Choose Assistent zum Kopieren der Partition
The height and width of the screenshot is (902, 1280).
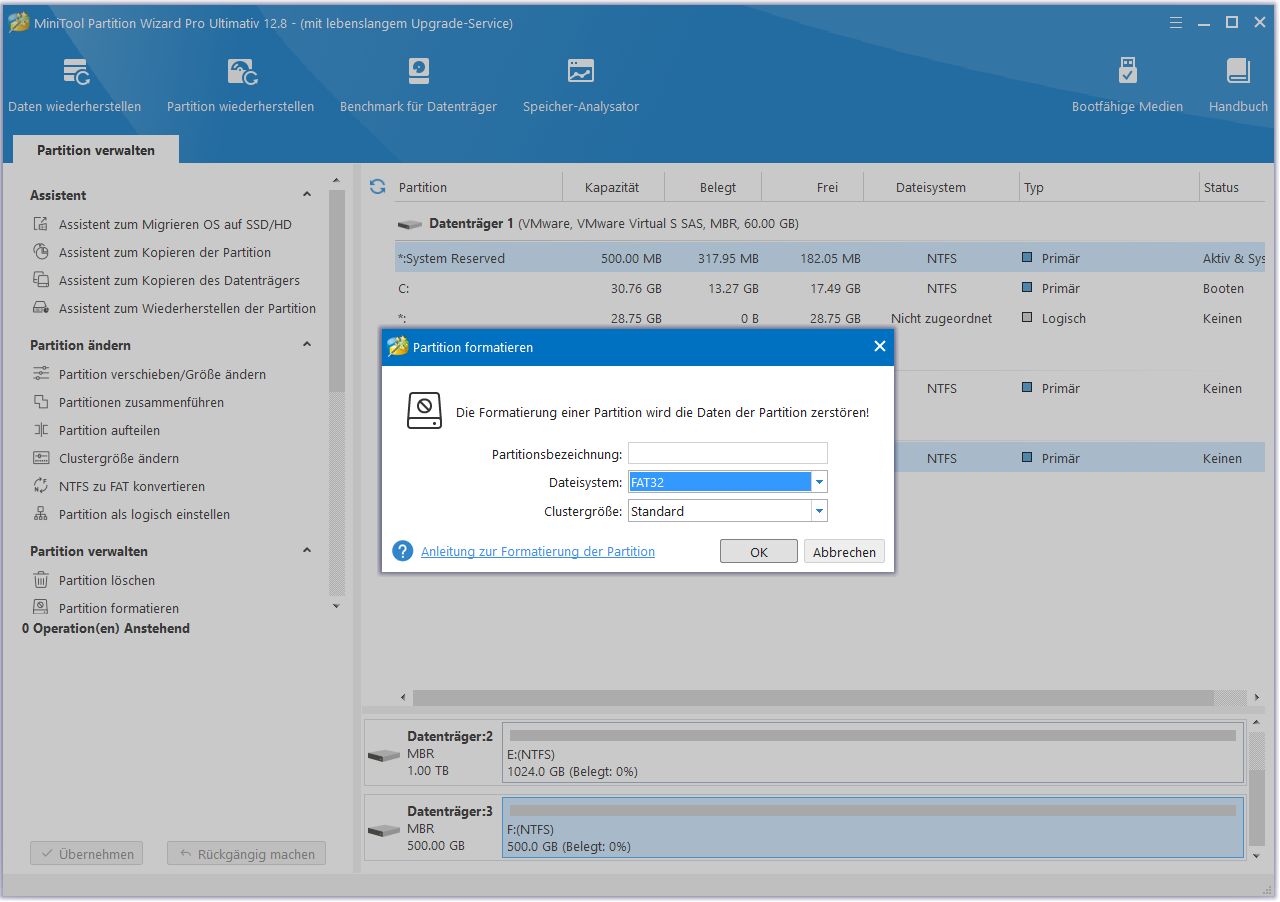coord(165,253)
